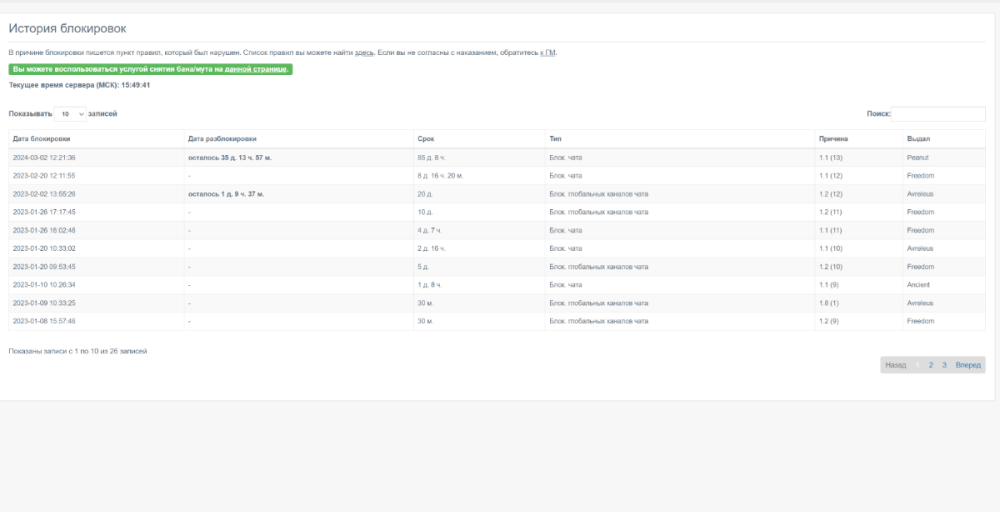Select the row issued by Ancient
The image size is (1000, 521).
click(x=918, y=285)
